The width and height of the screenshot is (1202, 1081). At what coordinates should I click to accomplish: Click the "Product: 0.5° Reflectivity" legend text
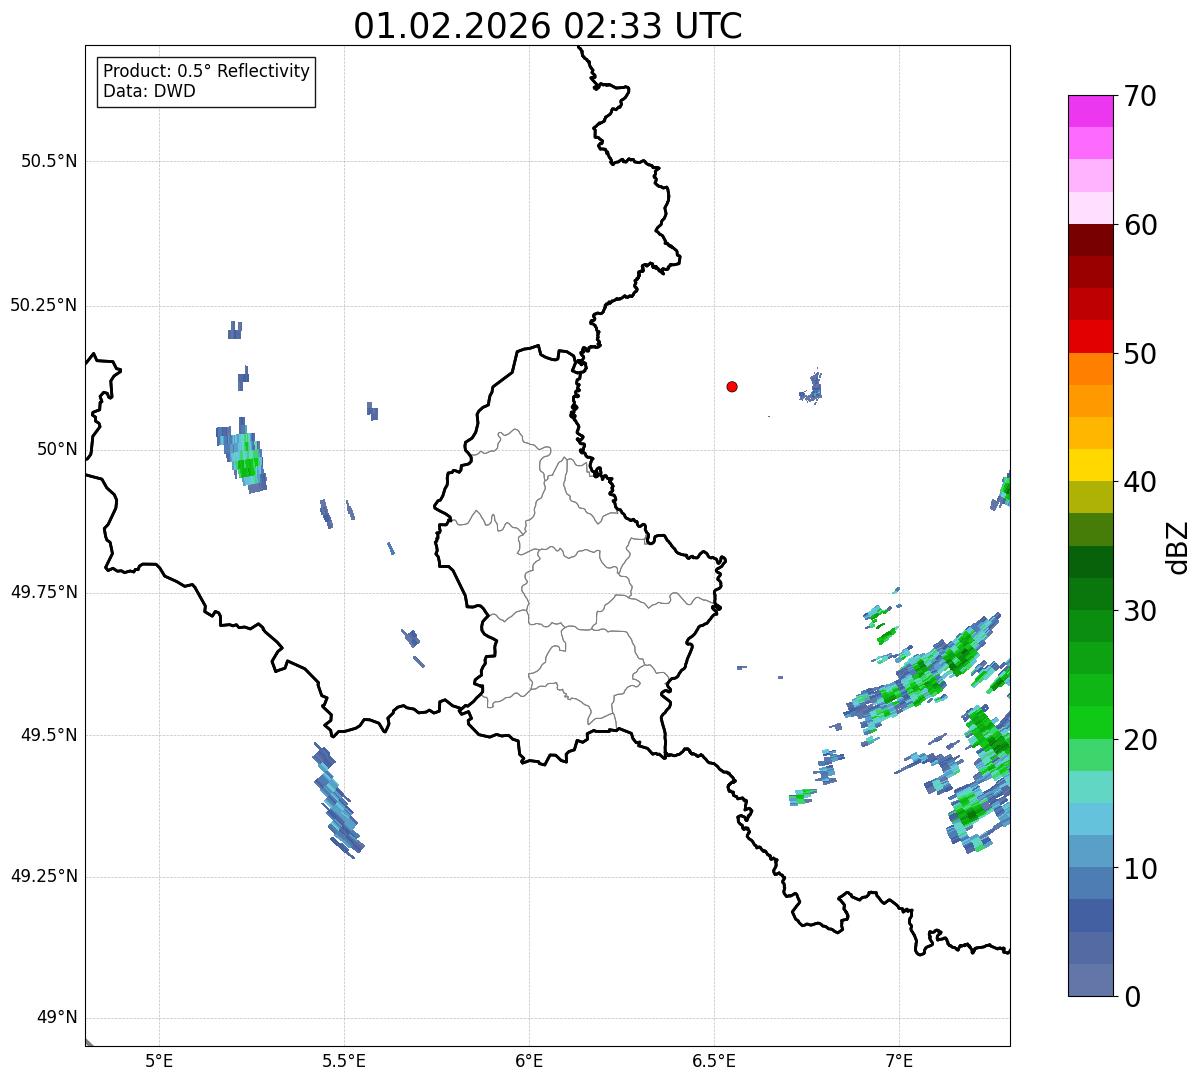(x=207, y=71)
